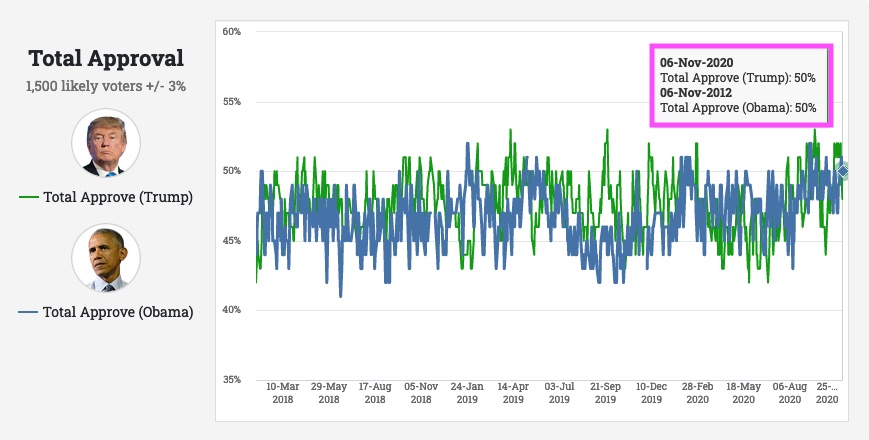Click the 06-Aug 2020 x-axis label
The image size is (869, 440).
[x=790, y=393]
